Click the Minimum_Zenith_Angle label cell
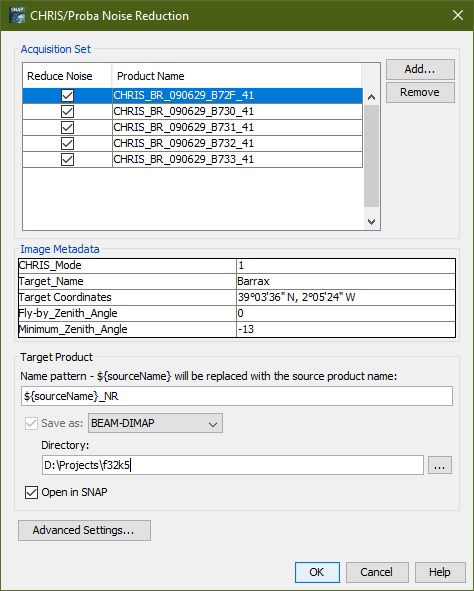Viewport: 474px width, 591px height. (127, 329)
